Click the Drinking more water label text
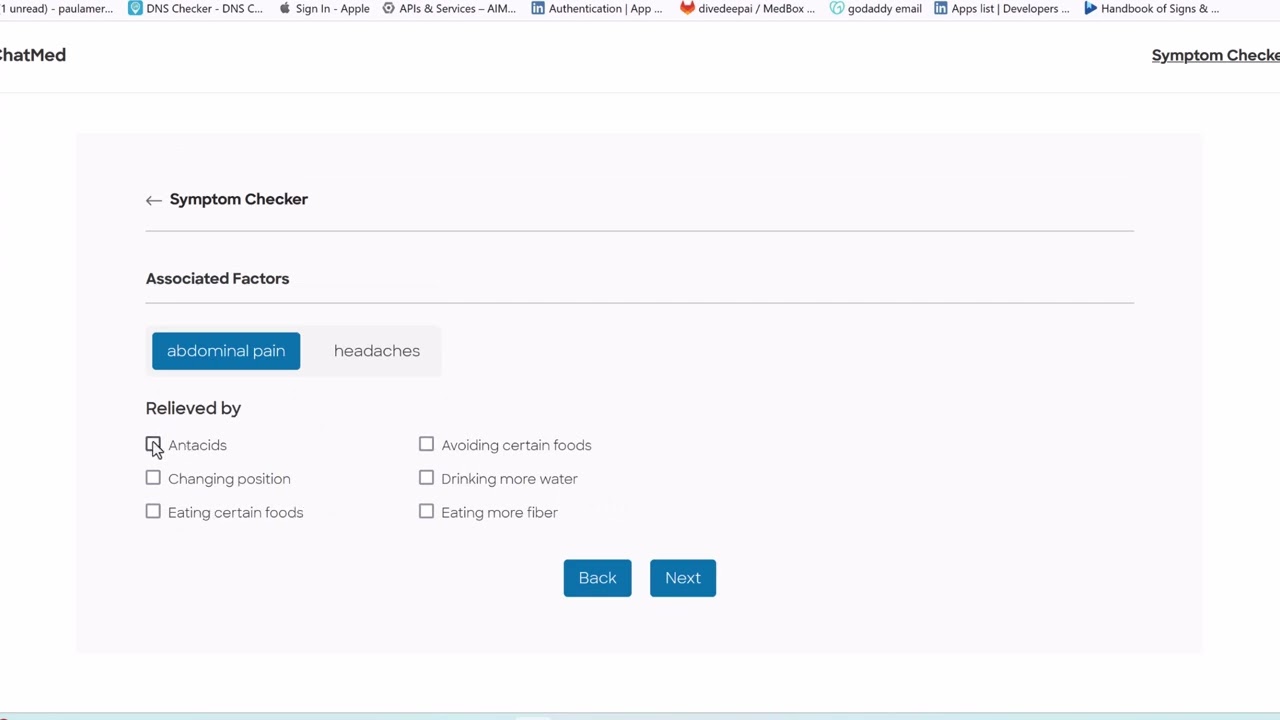The image size is (1280, 720). pyautogui.click(x=509, y=479)
